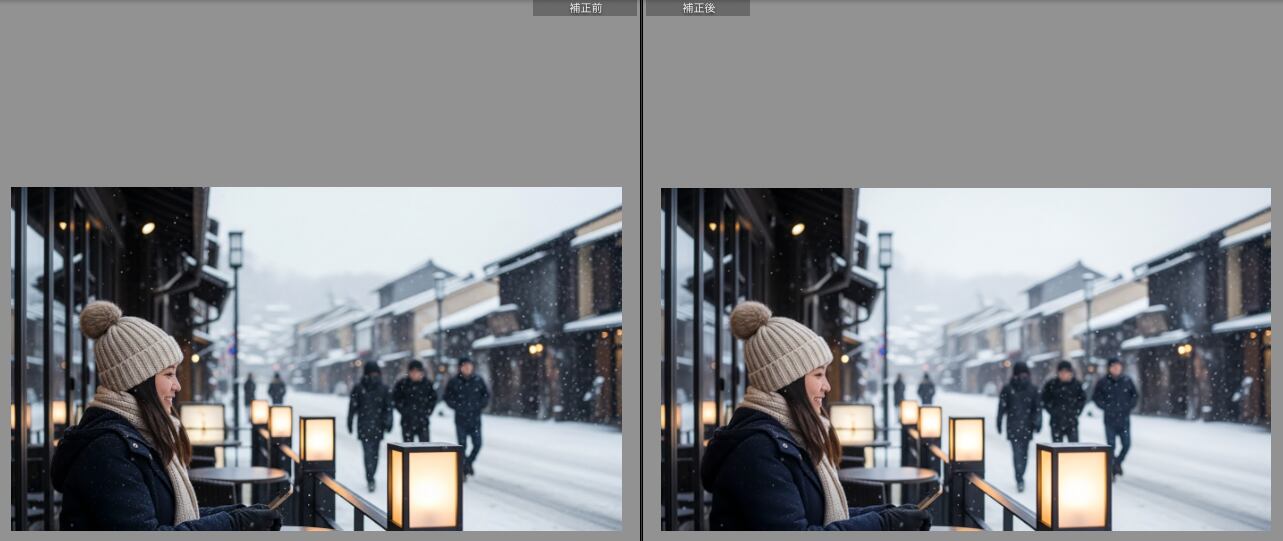Image resolution: width=1283 pixels, height=541 pixels.
Task: Click the vertical divider between the views
Action: click(x=641, y=270)
